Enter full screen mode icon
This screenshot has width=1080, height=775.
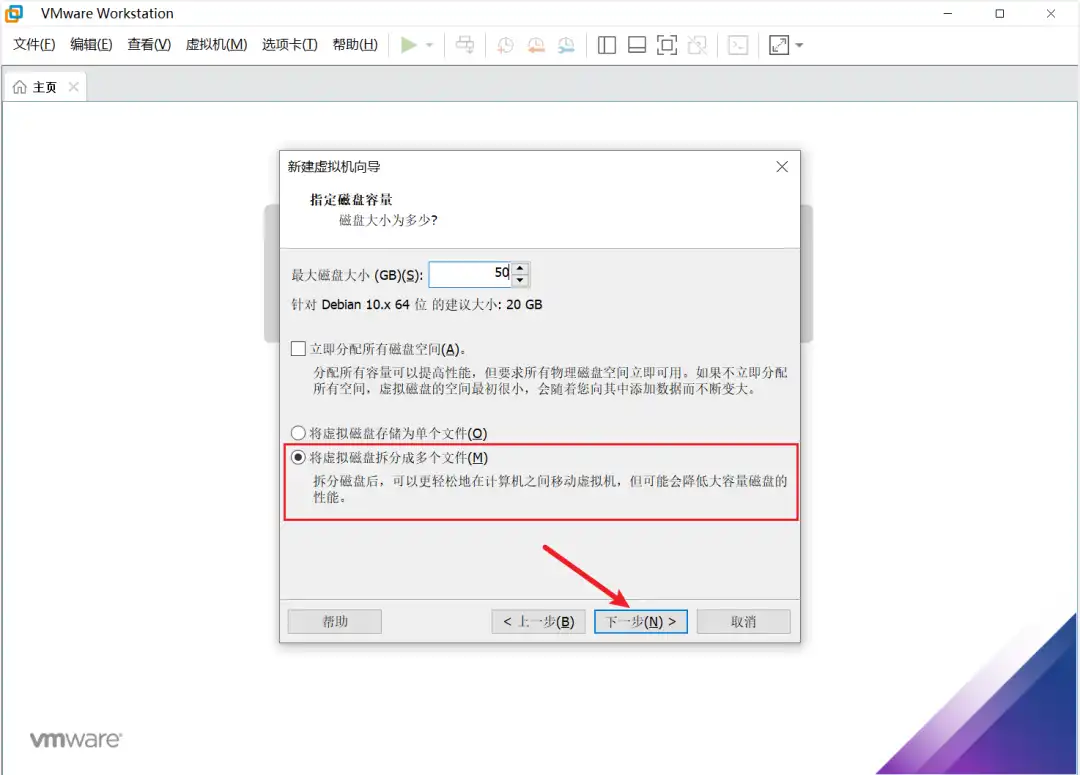pos(667,45)
